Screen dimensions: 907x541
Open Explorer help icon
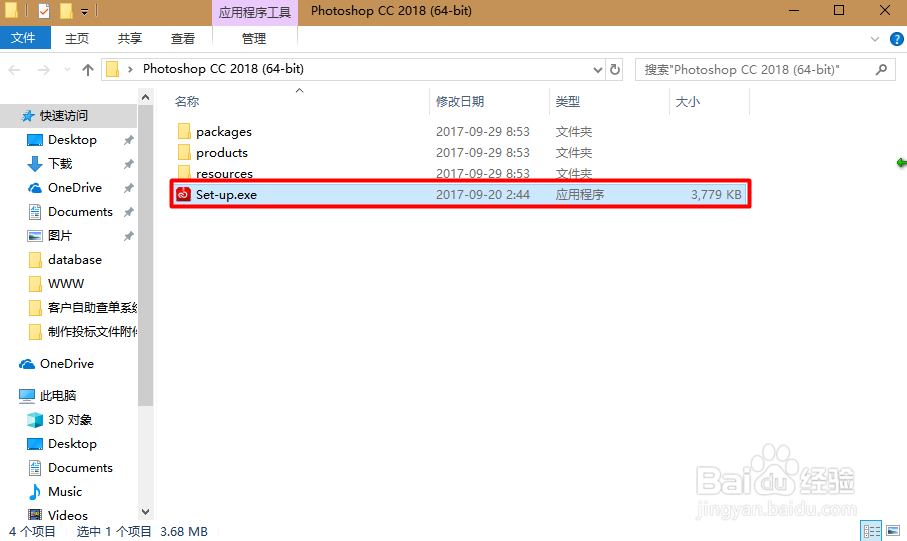[897, 39]
